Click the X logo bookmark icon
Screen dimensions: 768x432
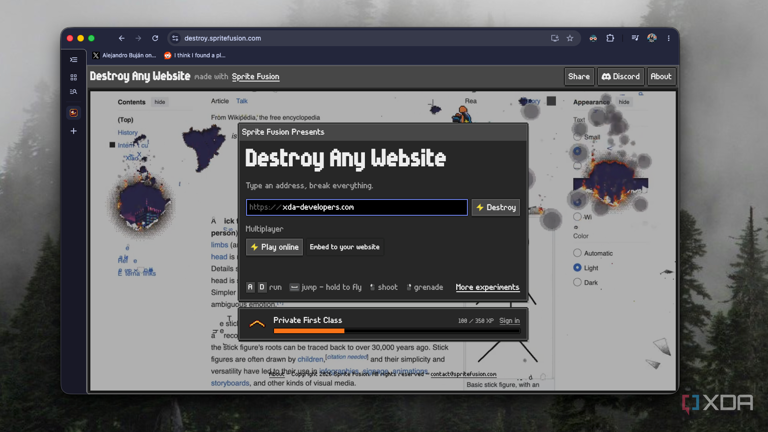96,55
